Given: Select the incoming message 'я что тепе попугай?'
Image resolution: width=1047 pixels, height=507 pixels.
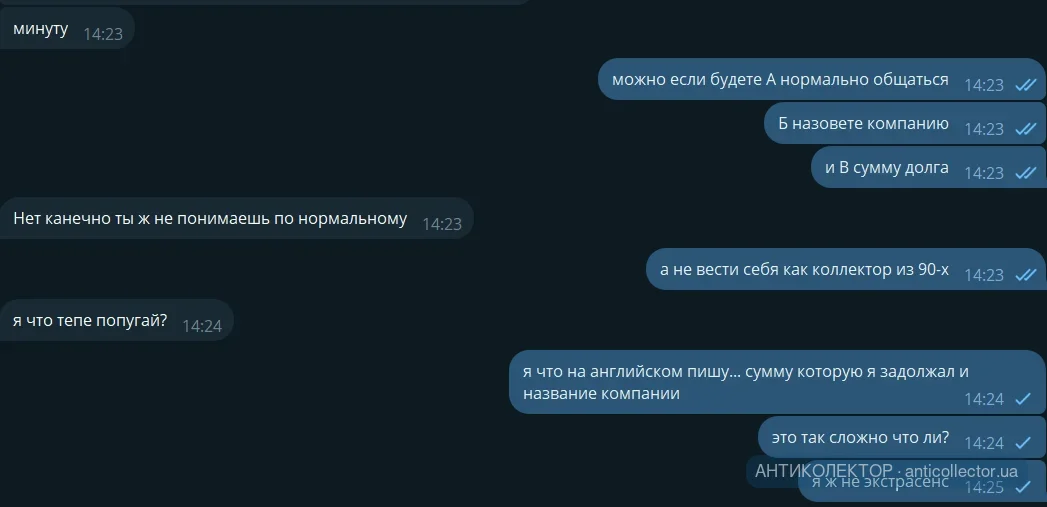Looking at the screenshot, I should point(116,320).
